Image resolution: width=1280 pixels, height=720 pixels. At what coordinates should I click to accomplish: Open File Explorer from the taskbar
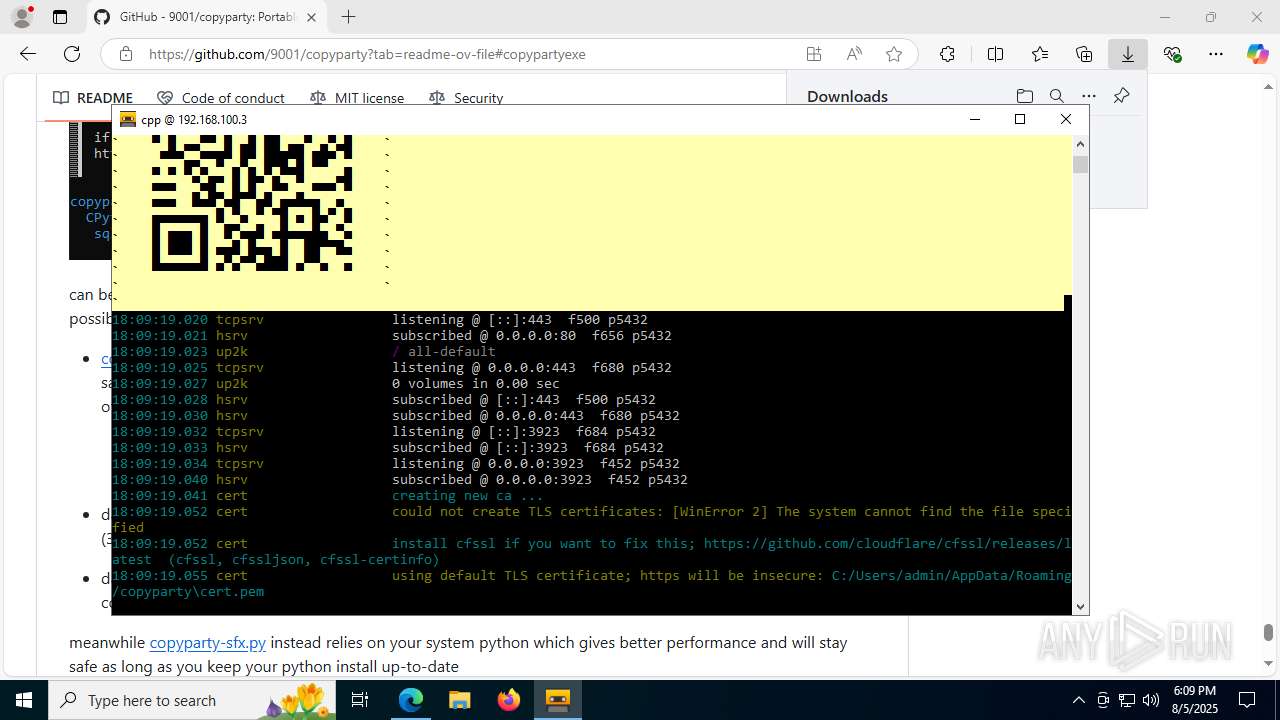(x=459, y=700)
